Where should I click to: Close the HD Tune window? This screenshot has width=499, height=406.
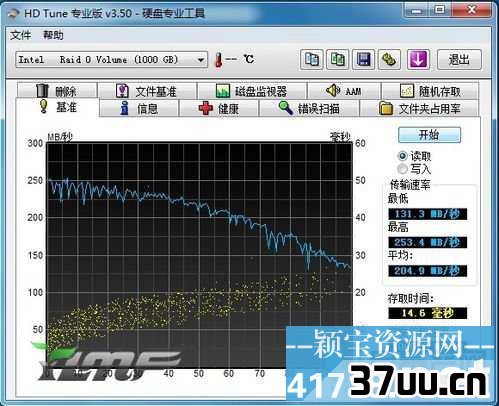click(x=471, y=10)
